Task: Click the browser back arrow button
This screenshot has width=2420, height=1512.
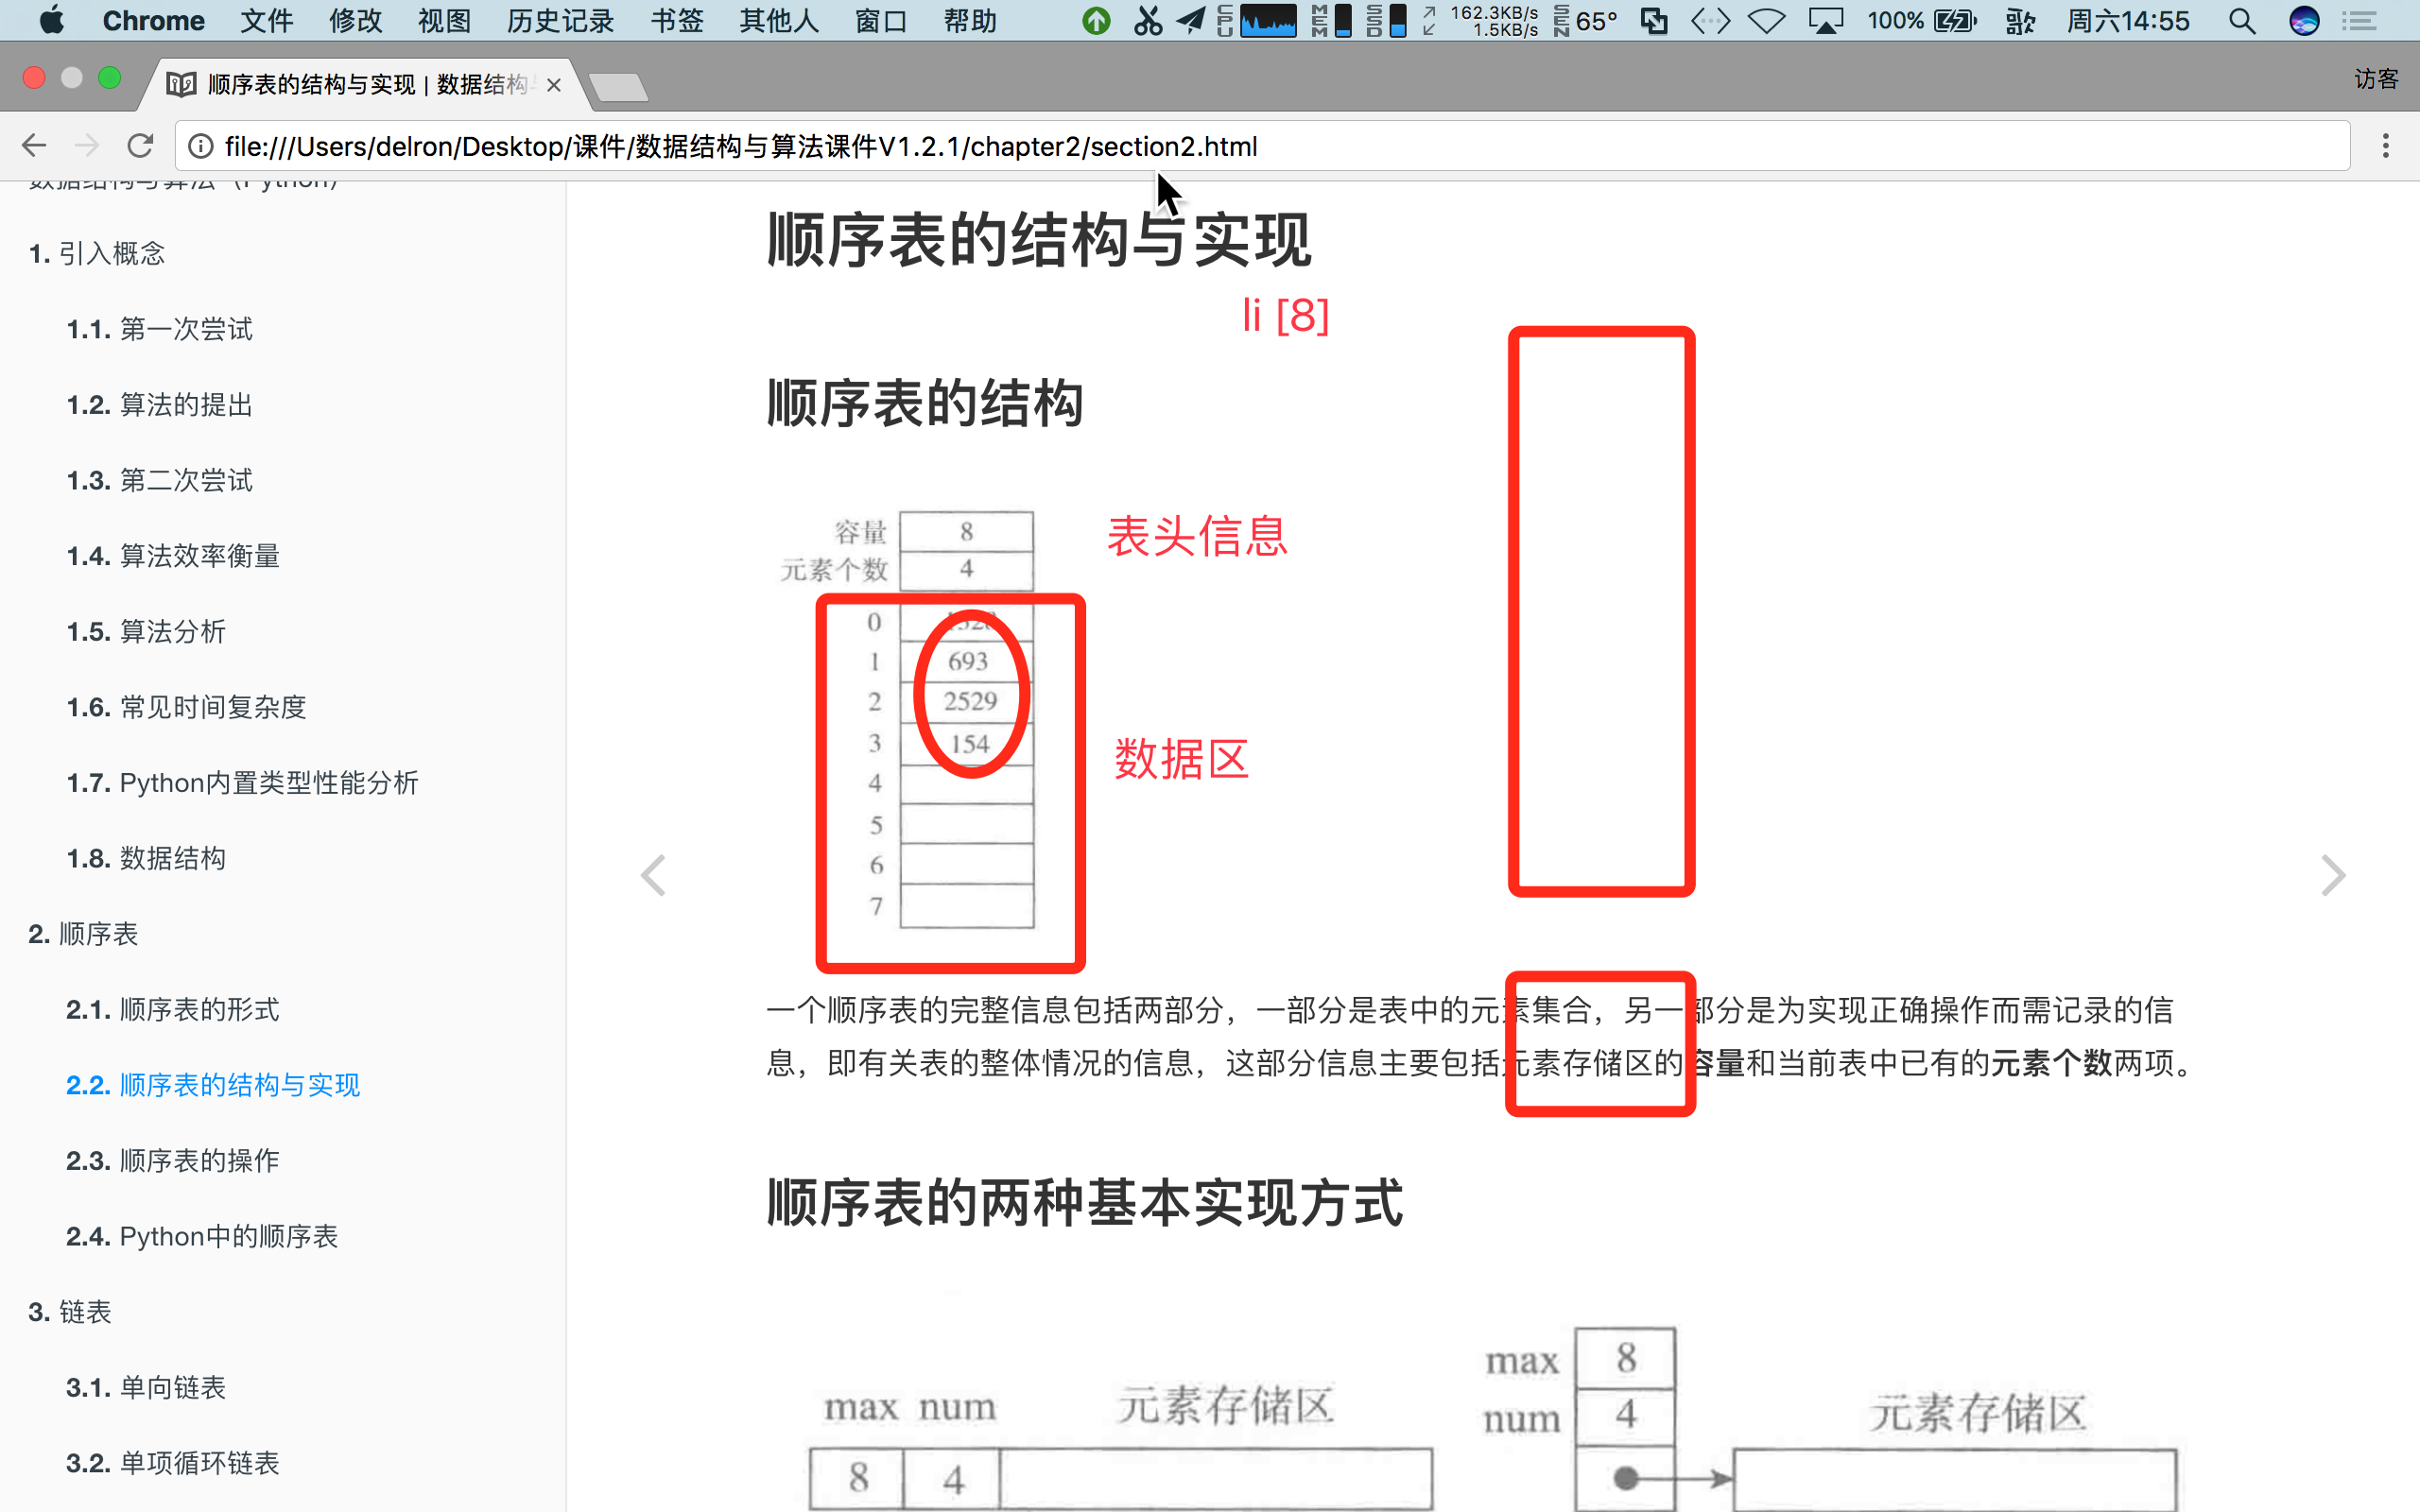Action: 34,146
